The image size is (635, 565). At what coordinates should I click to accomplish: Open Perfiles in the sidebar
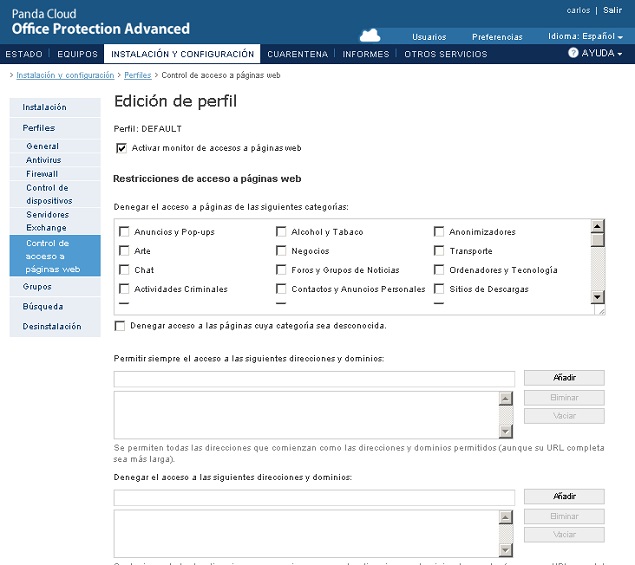(x=55, y=128)
